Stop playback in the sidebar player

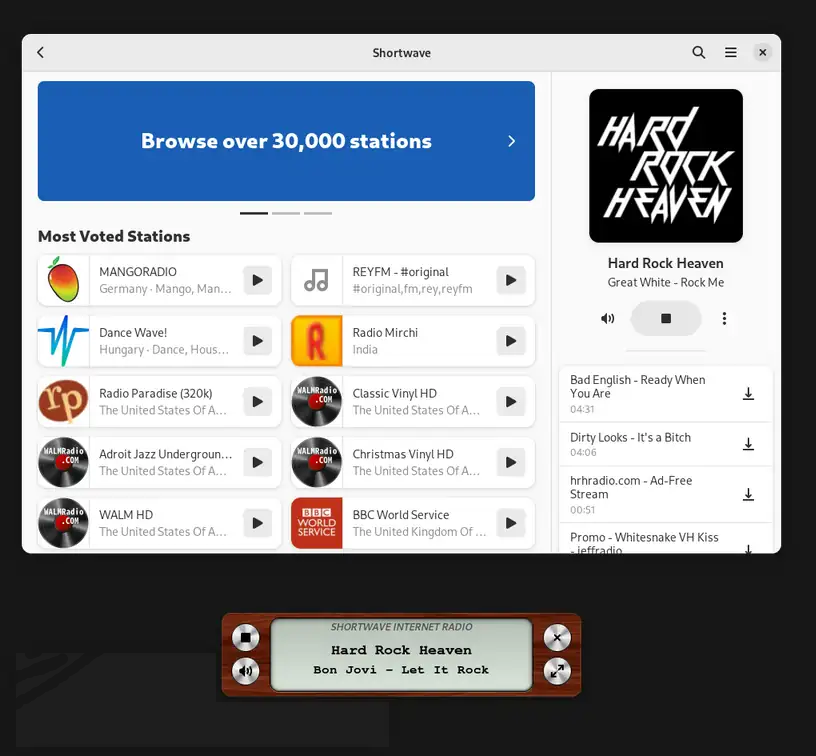(x=666, y=319)
